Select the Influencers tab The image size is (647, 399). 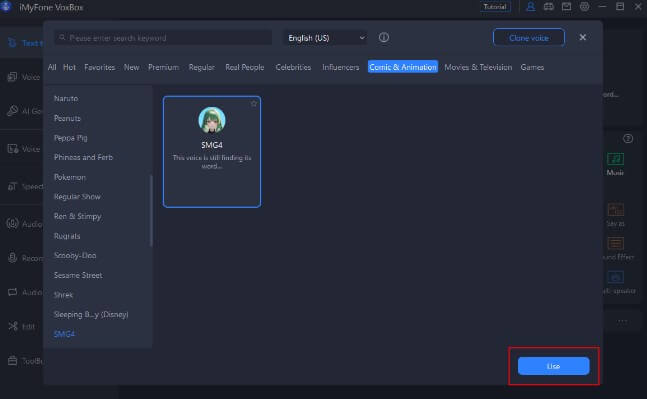(340, 67)
